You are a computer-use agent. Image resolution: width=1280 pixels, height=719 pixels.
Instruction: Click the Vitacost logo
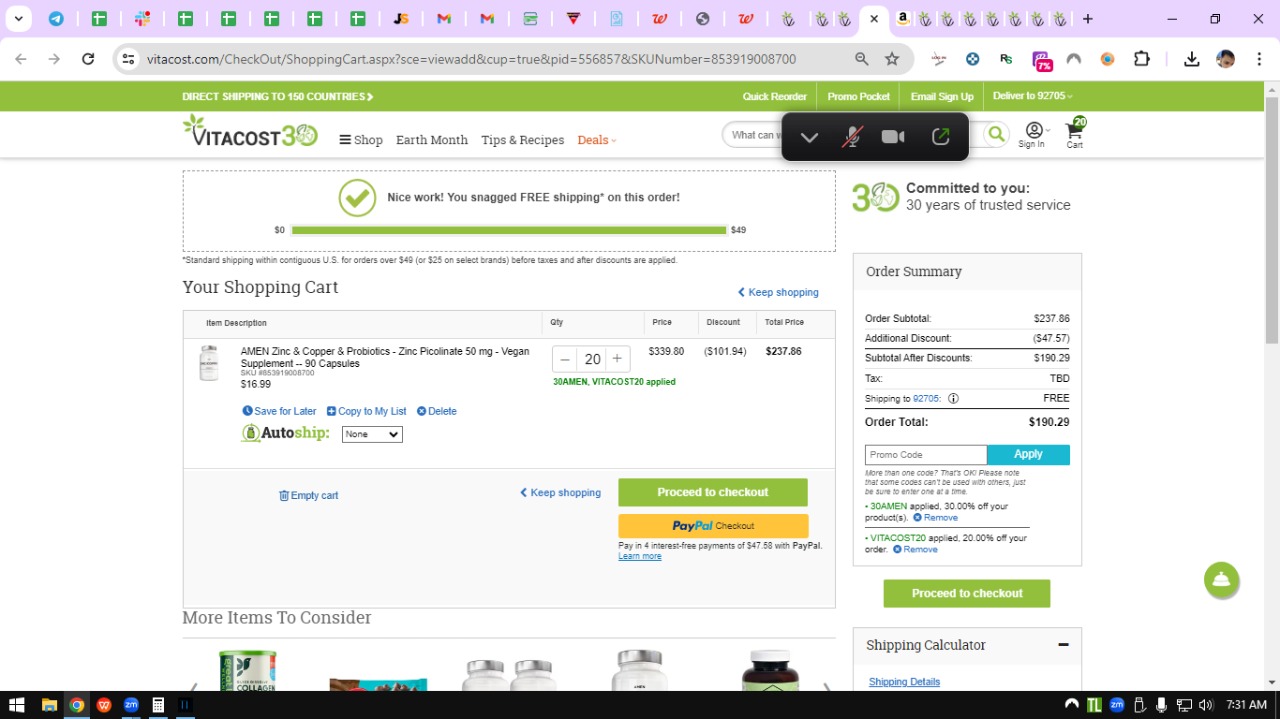pos(250,132)
